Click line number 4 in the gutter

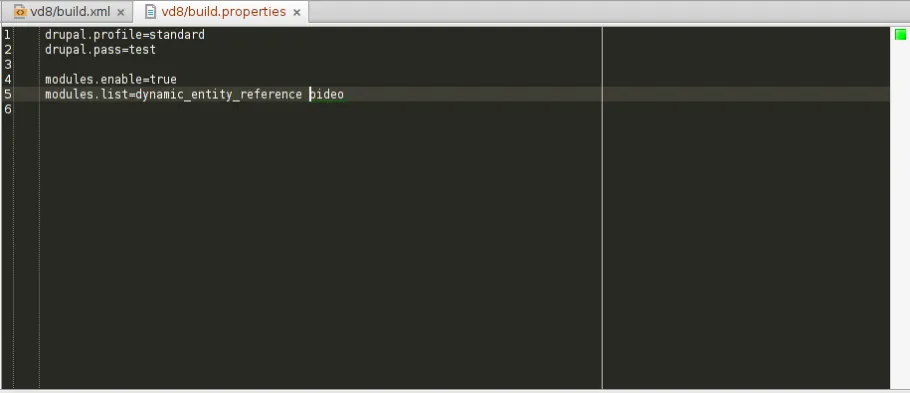coord(7,79)
